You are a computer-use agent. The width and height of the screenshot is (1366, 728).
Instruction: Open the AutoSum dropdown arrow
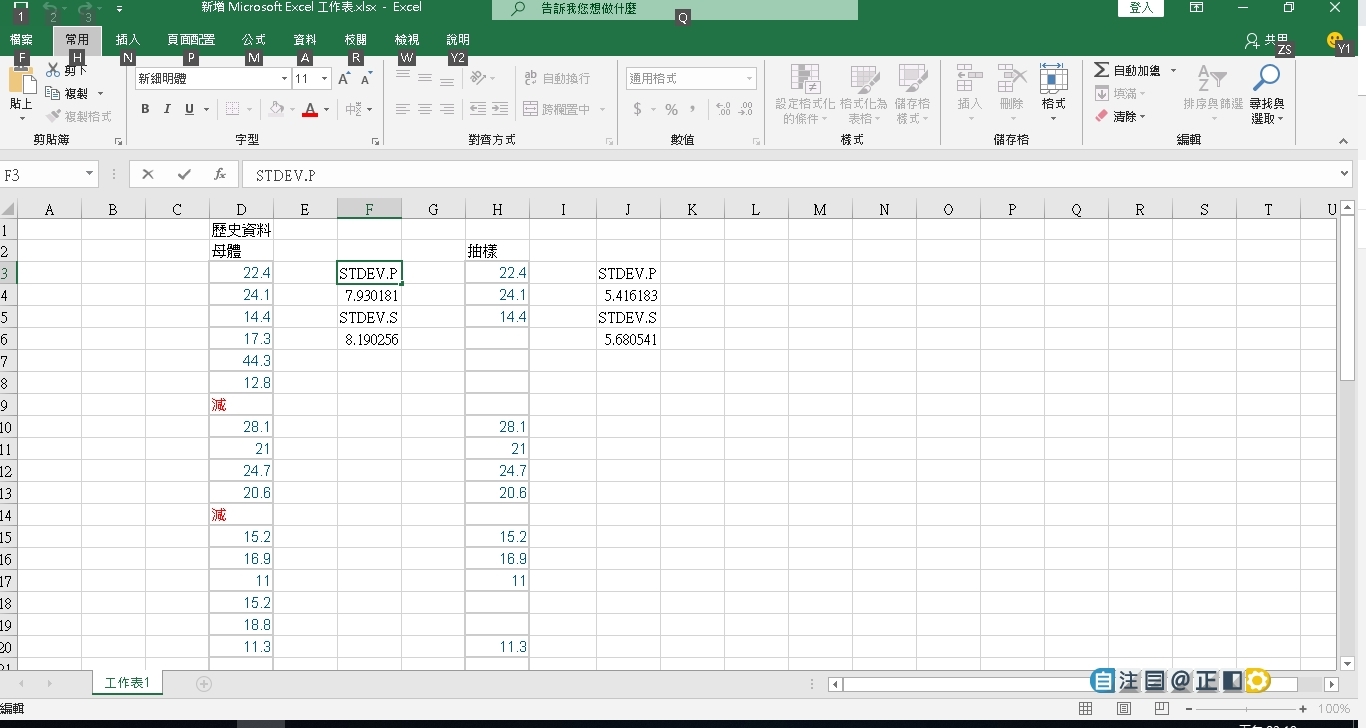point(1173,71)
